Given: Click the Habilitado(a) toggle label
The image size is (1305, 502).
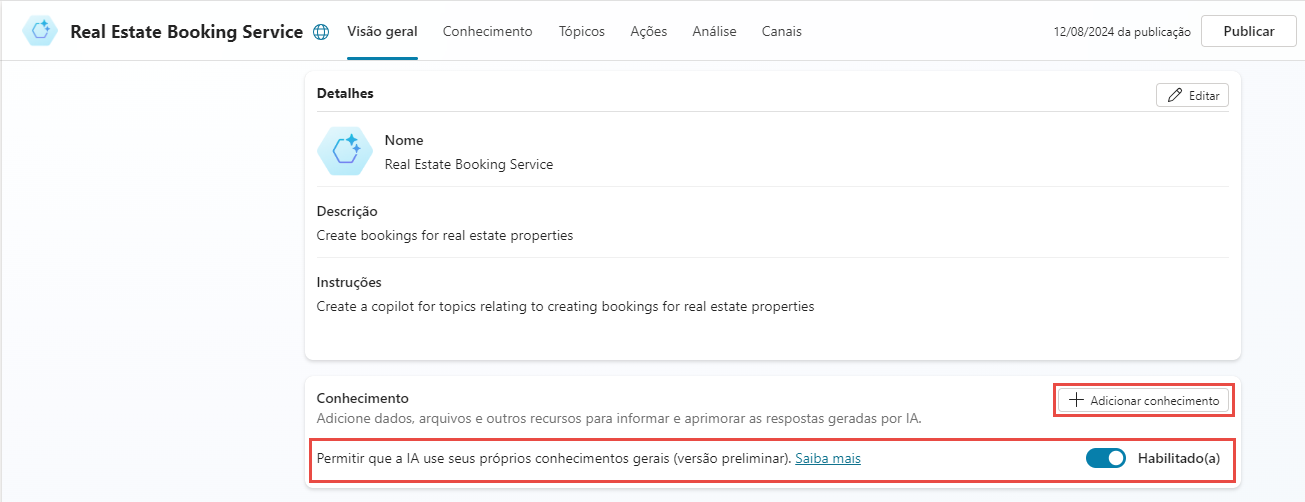Looking at the screenshot, I should click(x=1179, y=459).
